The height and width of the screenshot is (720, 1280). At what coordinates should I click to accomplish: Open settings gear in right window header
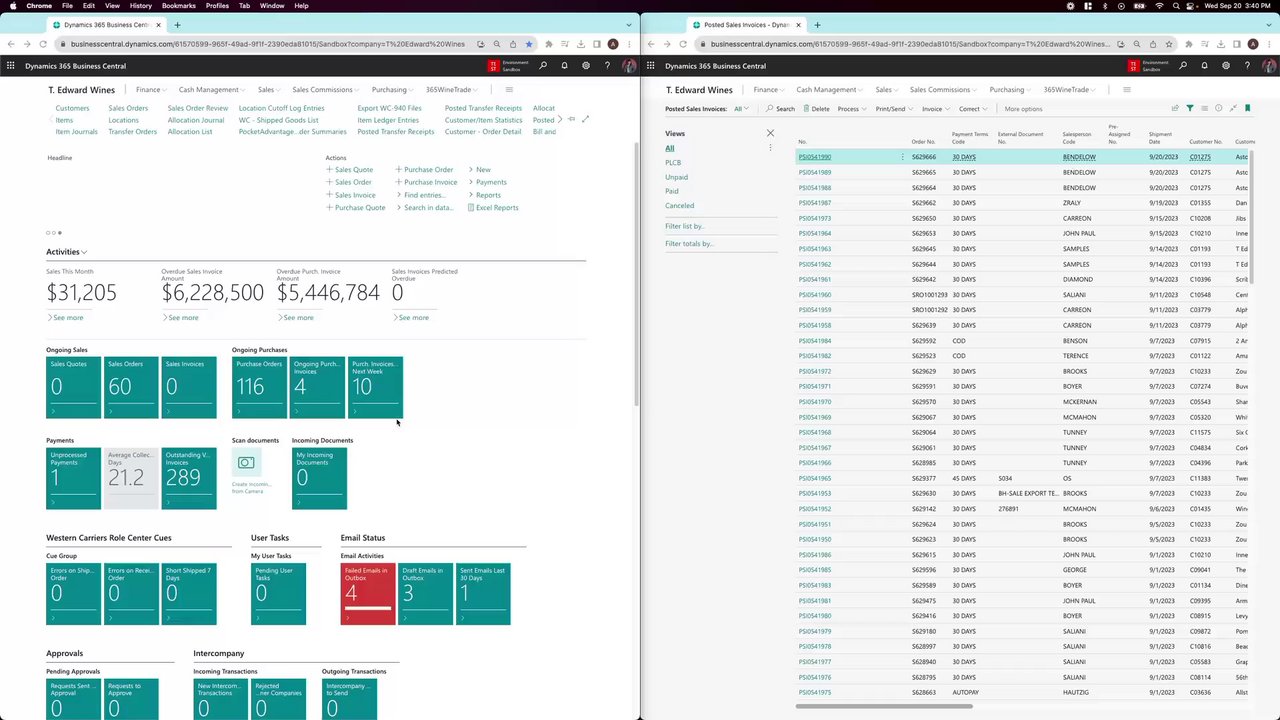coord(1226,66)
